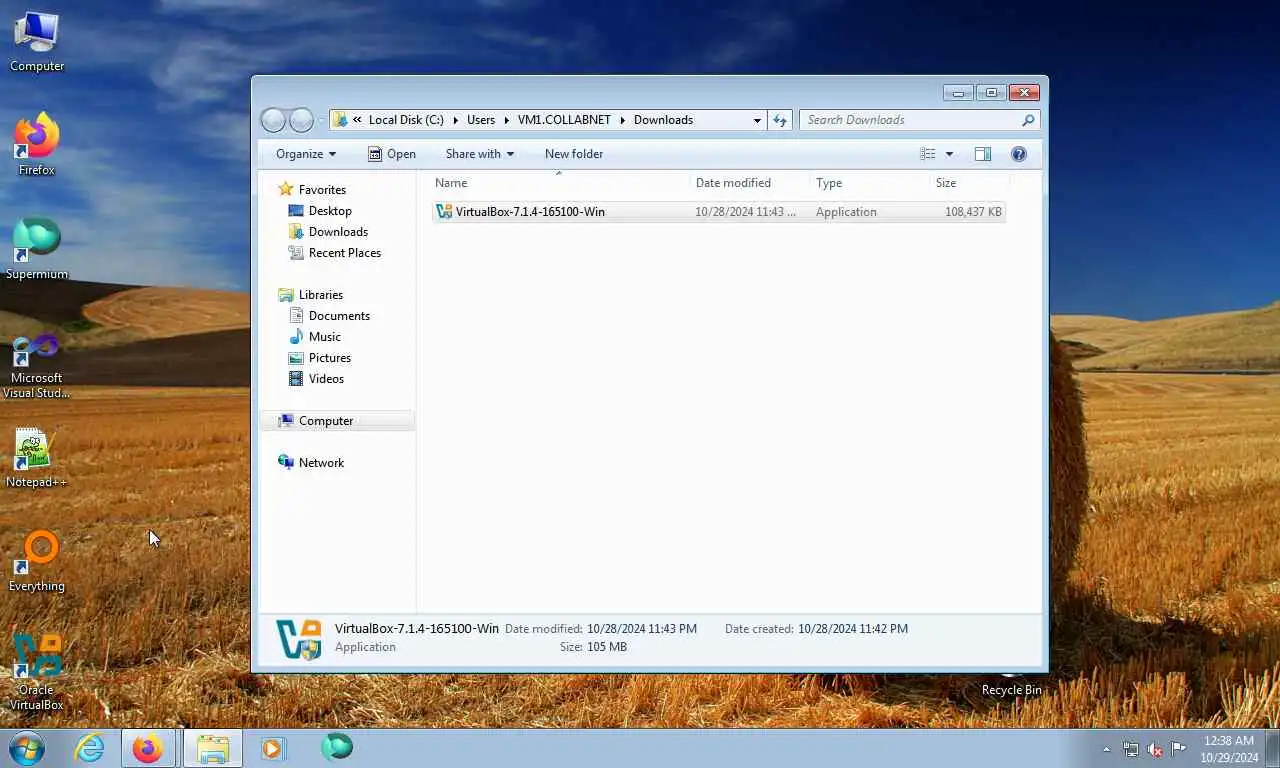
Task: Switch to Firefox in the taskbar
Action: (148, 748)
